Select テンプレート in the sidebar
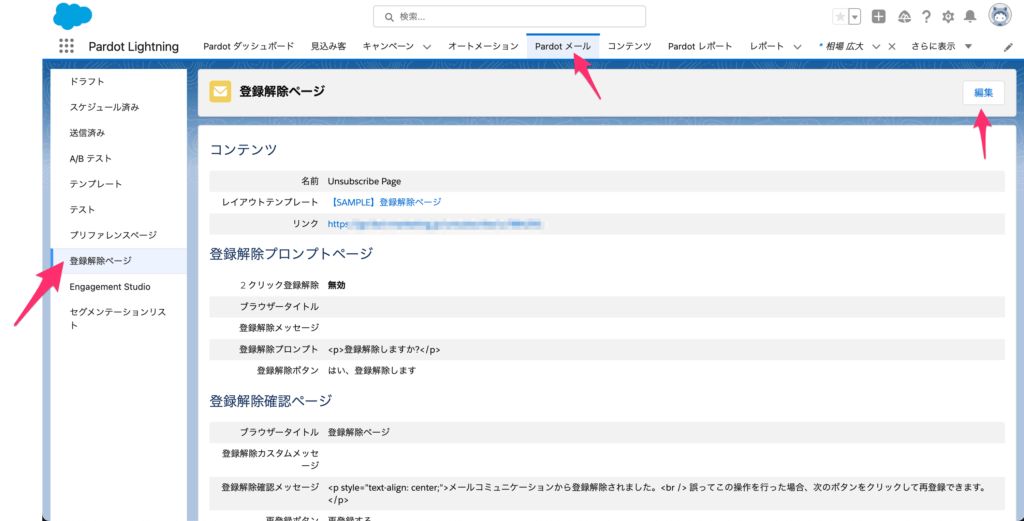 (x=95, y=184)
